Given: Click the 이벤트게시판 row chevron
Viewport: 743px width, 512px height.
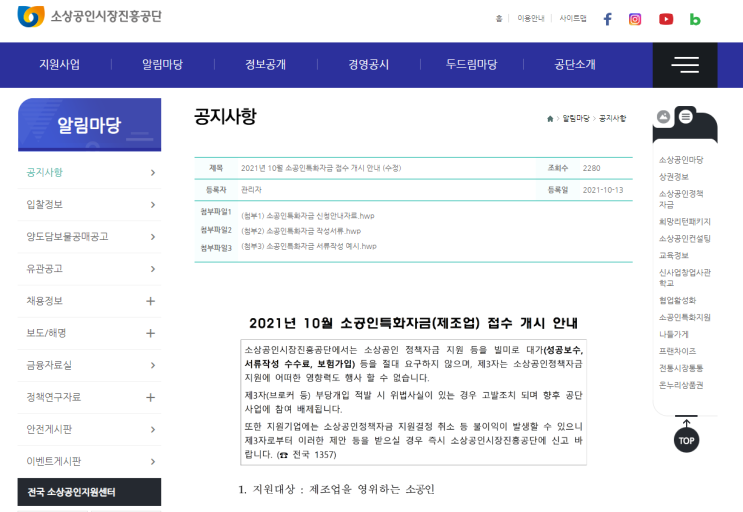Looking at the screenshot, I should [x=153, y=462].
